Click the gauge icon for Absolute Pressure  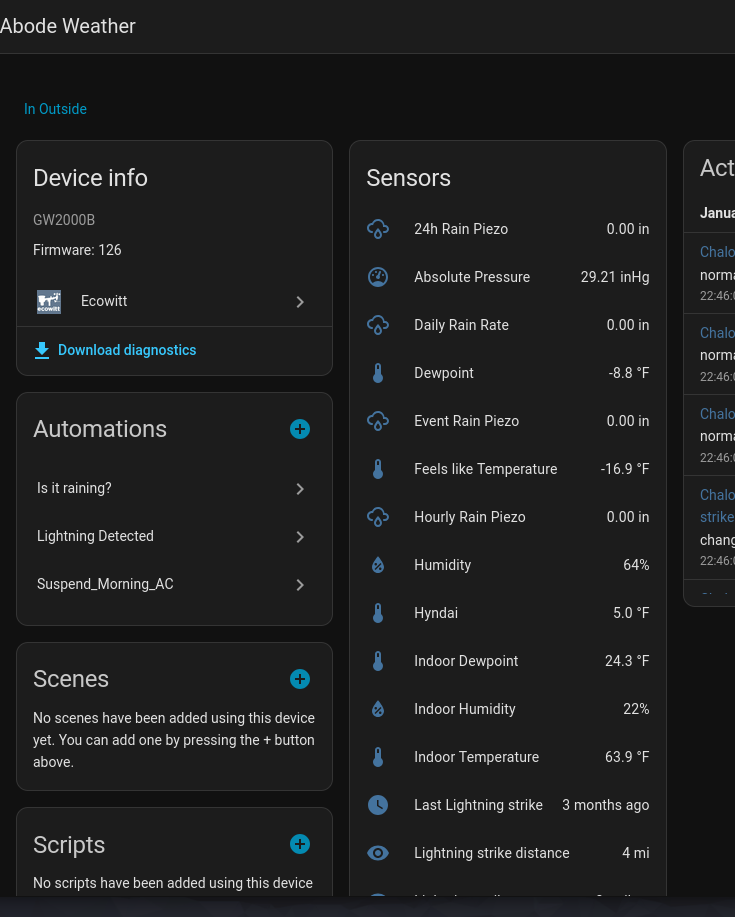(378, 277)
